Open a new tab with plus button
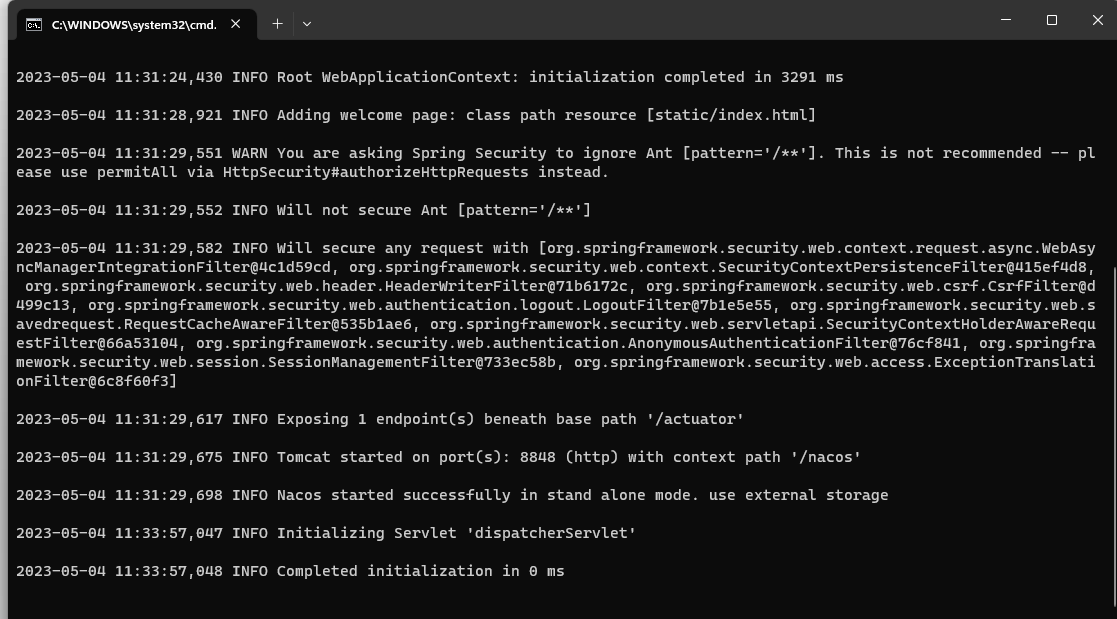 coord(277,24)
